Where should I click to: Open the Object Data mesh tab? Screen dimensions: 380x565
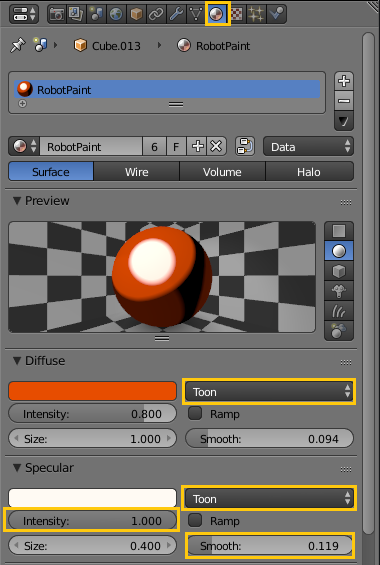click(x=196, y=14)
